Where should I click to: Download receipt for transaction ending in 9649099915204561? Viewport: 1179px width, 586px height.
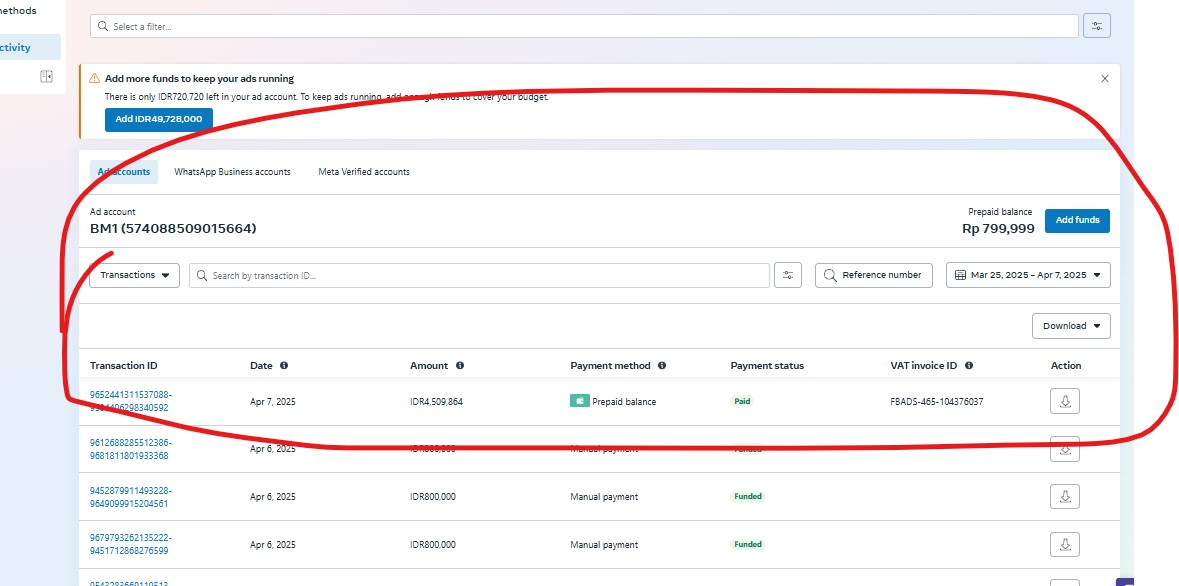[x=1065, y=496]
